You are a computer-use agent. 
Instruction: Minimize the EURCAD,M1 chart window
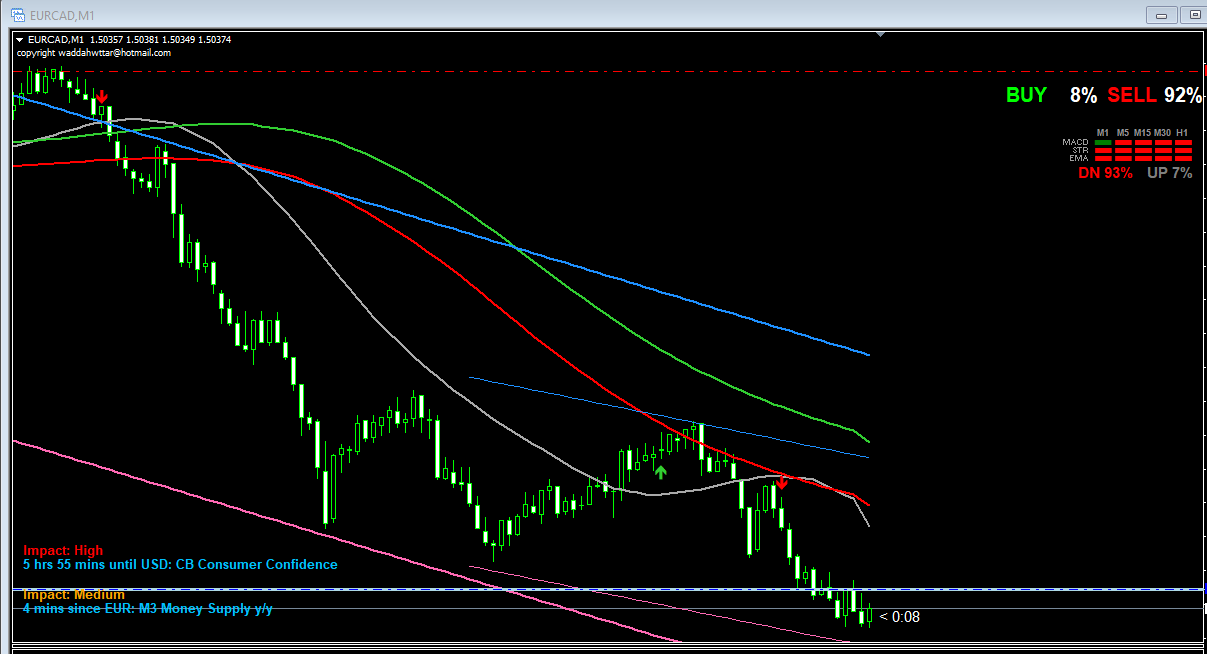(x=1161, y=14)
